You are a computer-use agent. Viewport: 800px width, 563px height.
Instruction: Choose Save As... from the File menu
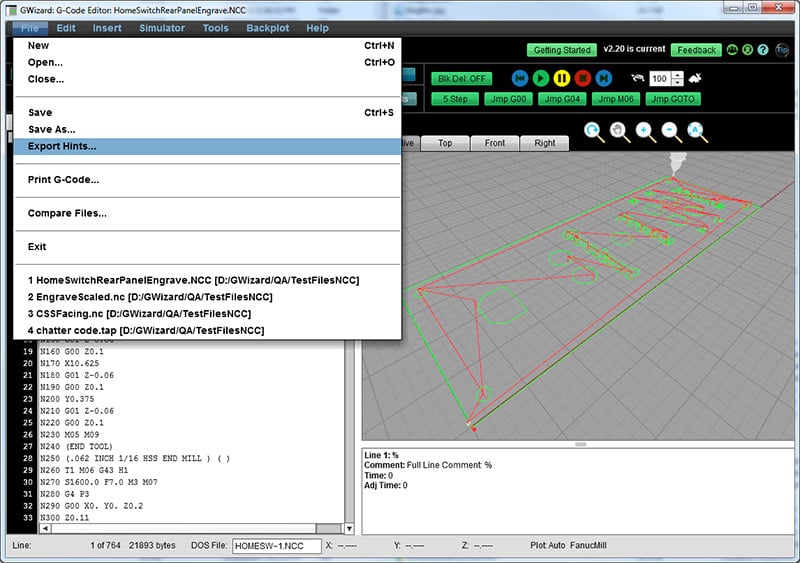(207, 129)
